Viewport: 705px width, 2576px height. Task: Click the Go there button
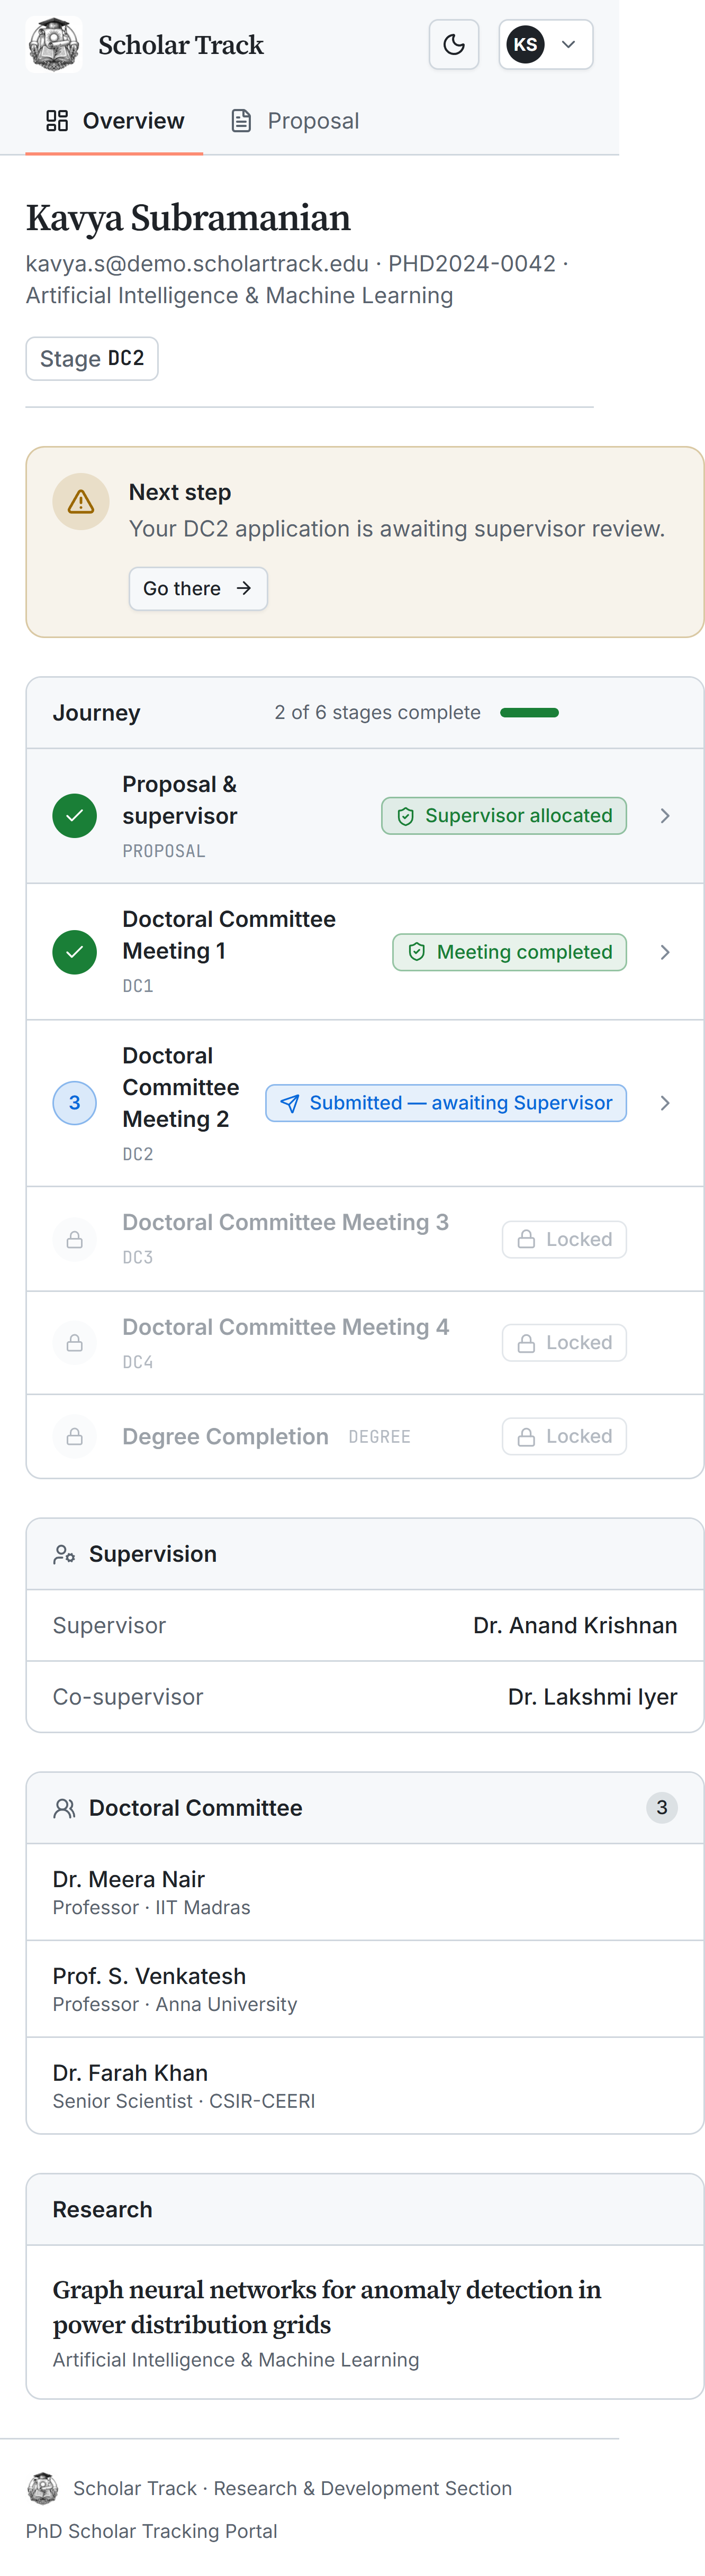tap(198, 589)
